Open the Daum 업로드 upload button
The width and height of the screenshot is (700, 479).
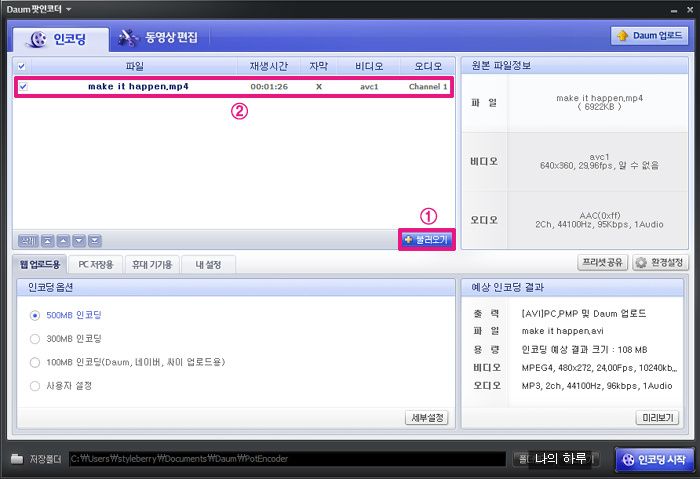point(650,36)
